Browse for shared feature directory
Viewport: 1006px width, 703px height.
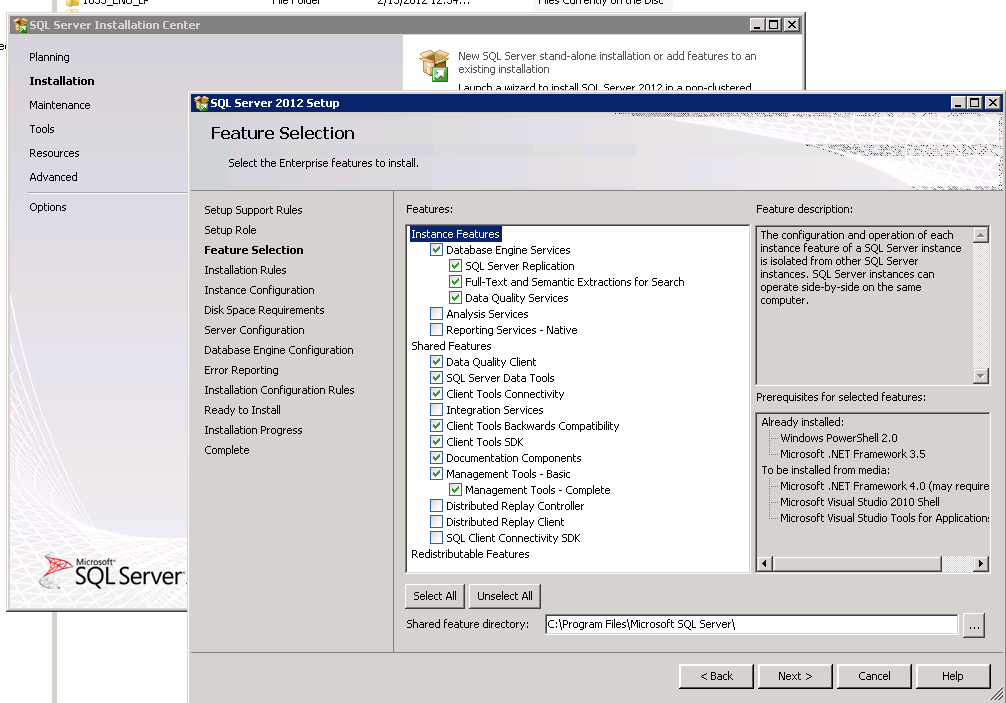tap(974, 625)
